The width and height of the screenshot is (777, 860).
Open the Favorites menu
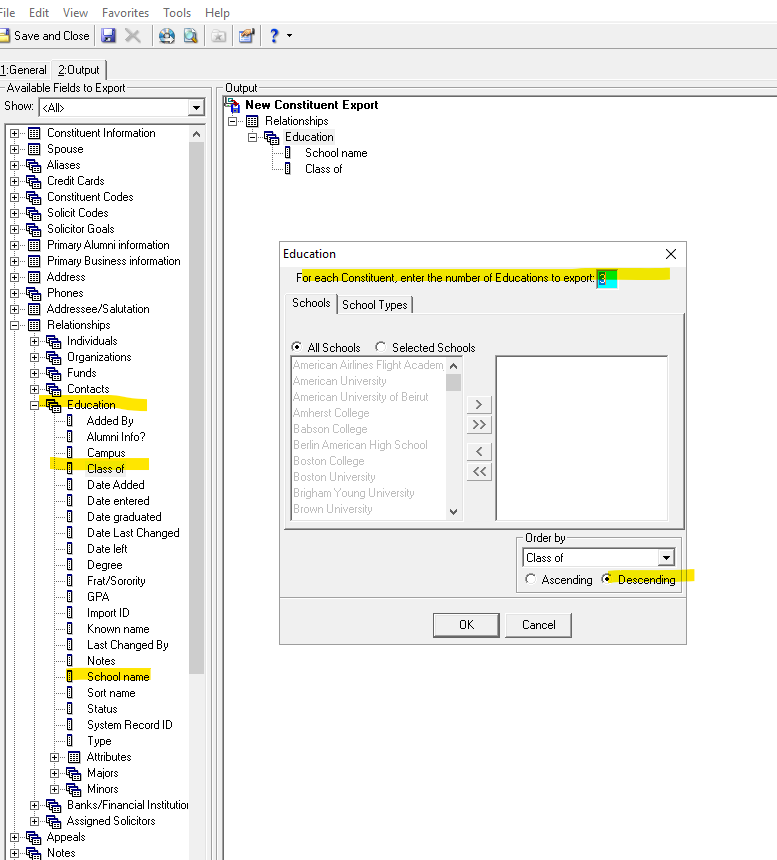[x=126, y=13]
